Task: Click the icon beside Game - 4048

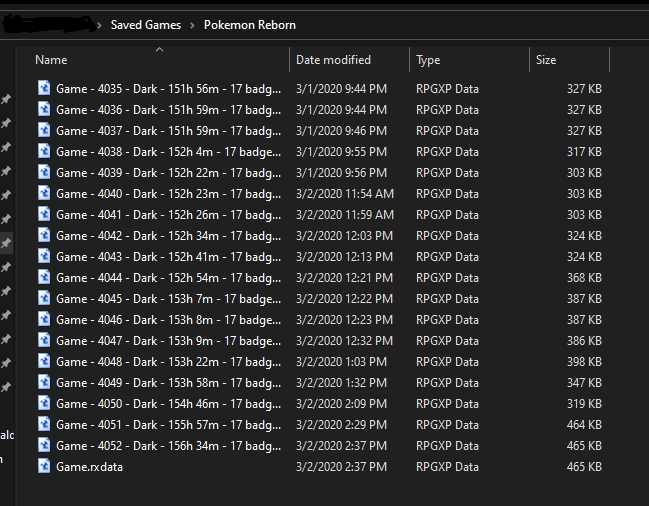Action: pos(44,361)
